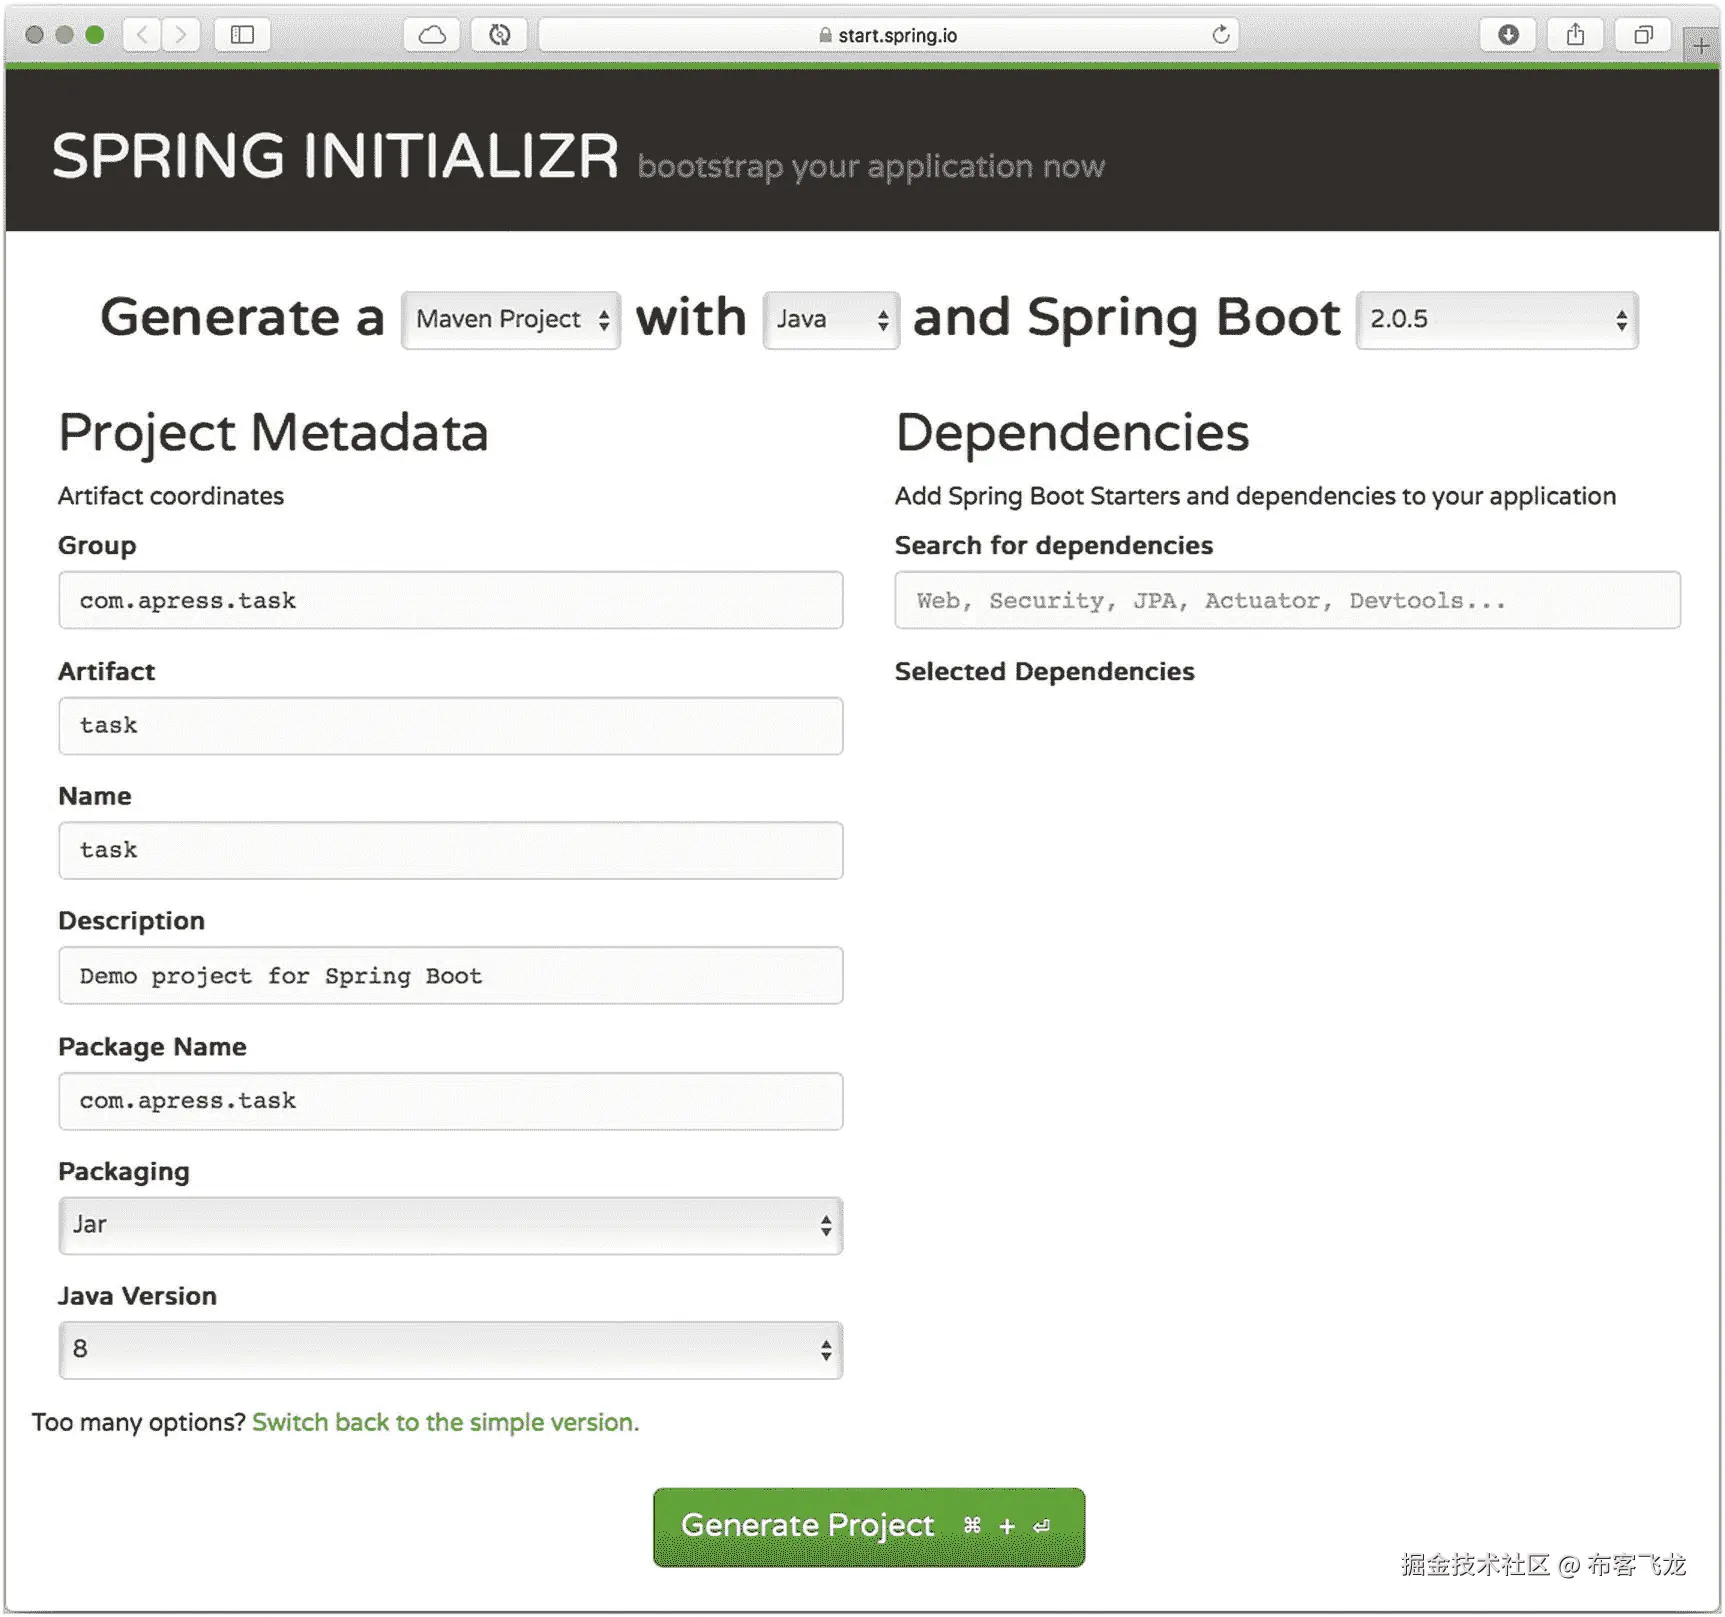This screenshot has width=1725, height=1617.
Task: Focus the Artifact field
Action: click(x=451, y=726)
